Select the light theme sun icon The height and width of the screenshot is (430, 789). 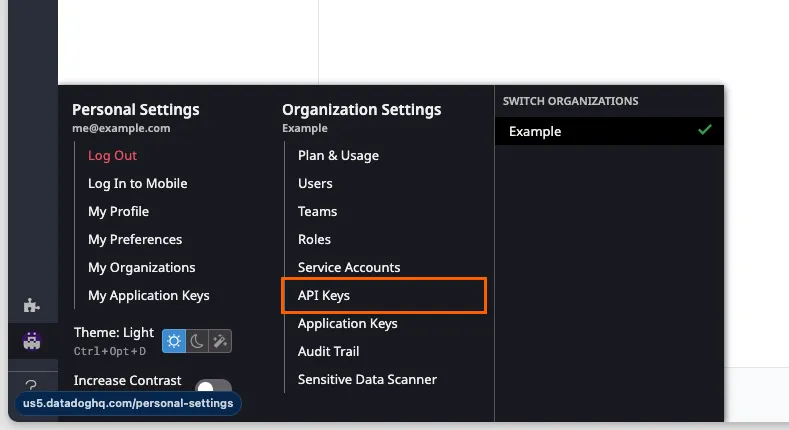click(174, 341)
